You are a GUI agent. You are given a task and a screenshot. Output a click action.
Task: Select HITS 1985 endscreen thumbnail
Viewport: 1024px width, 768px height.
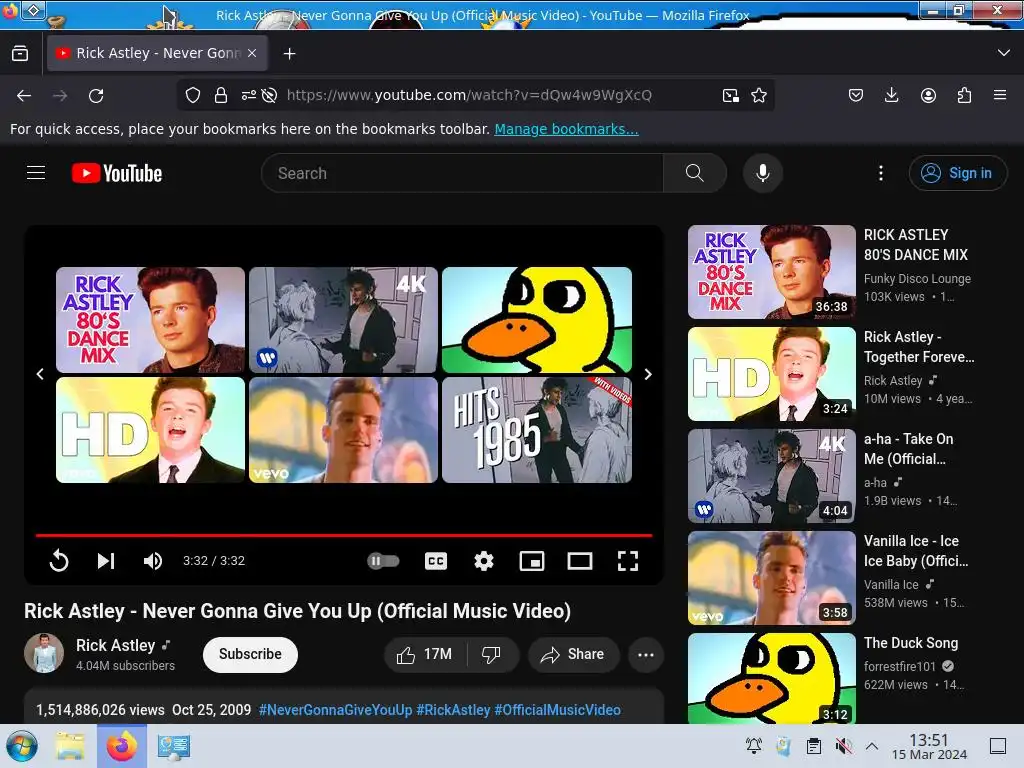pos(537,430)
